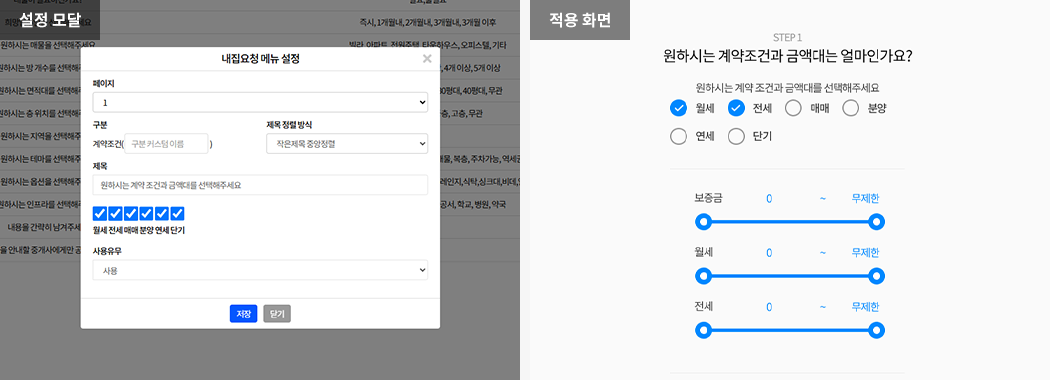This screenshot has width=1050, height=380.
Task: Click the 무제한 value in the 전세 slider row
Action: (865, 307)
